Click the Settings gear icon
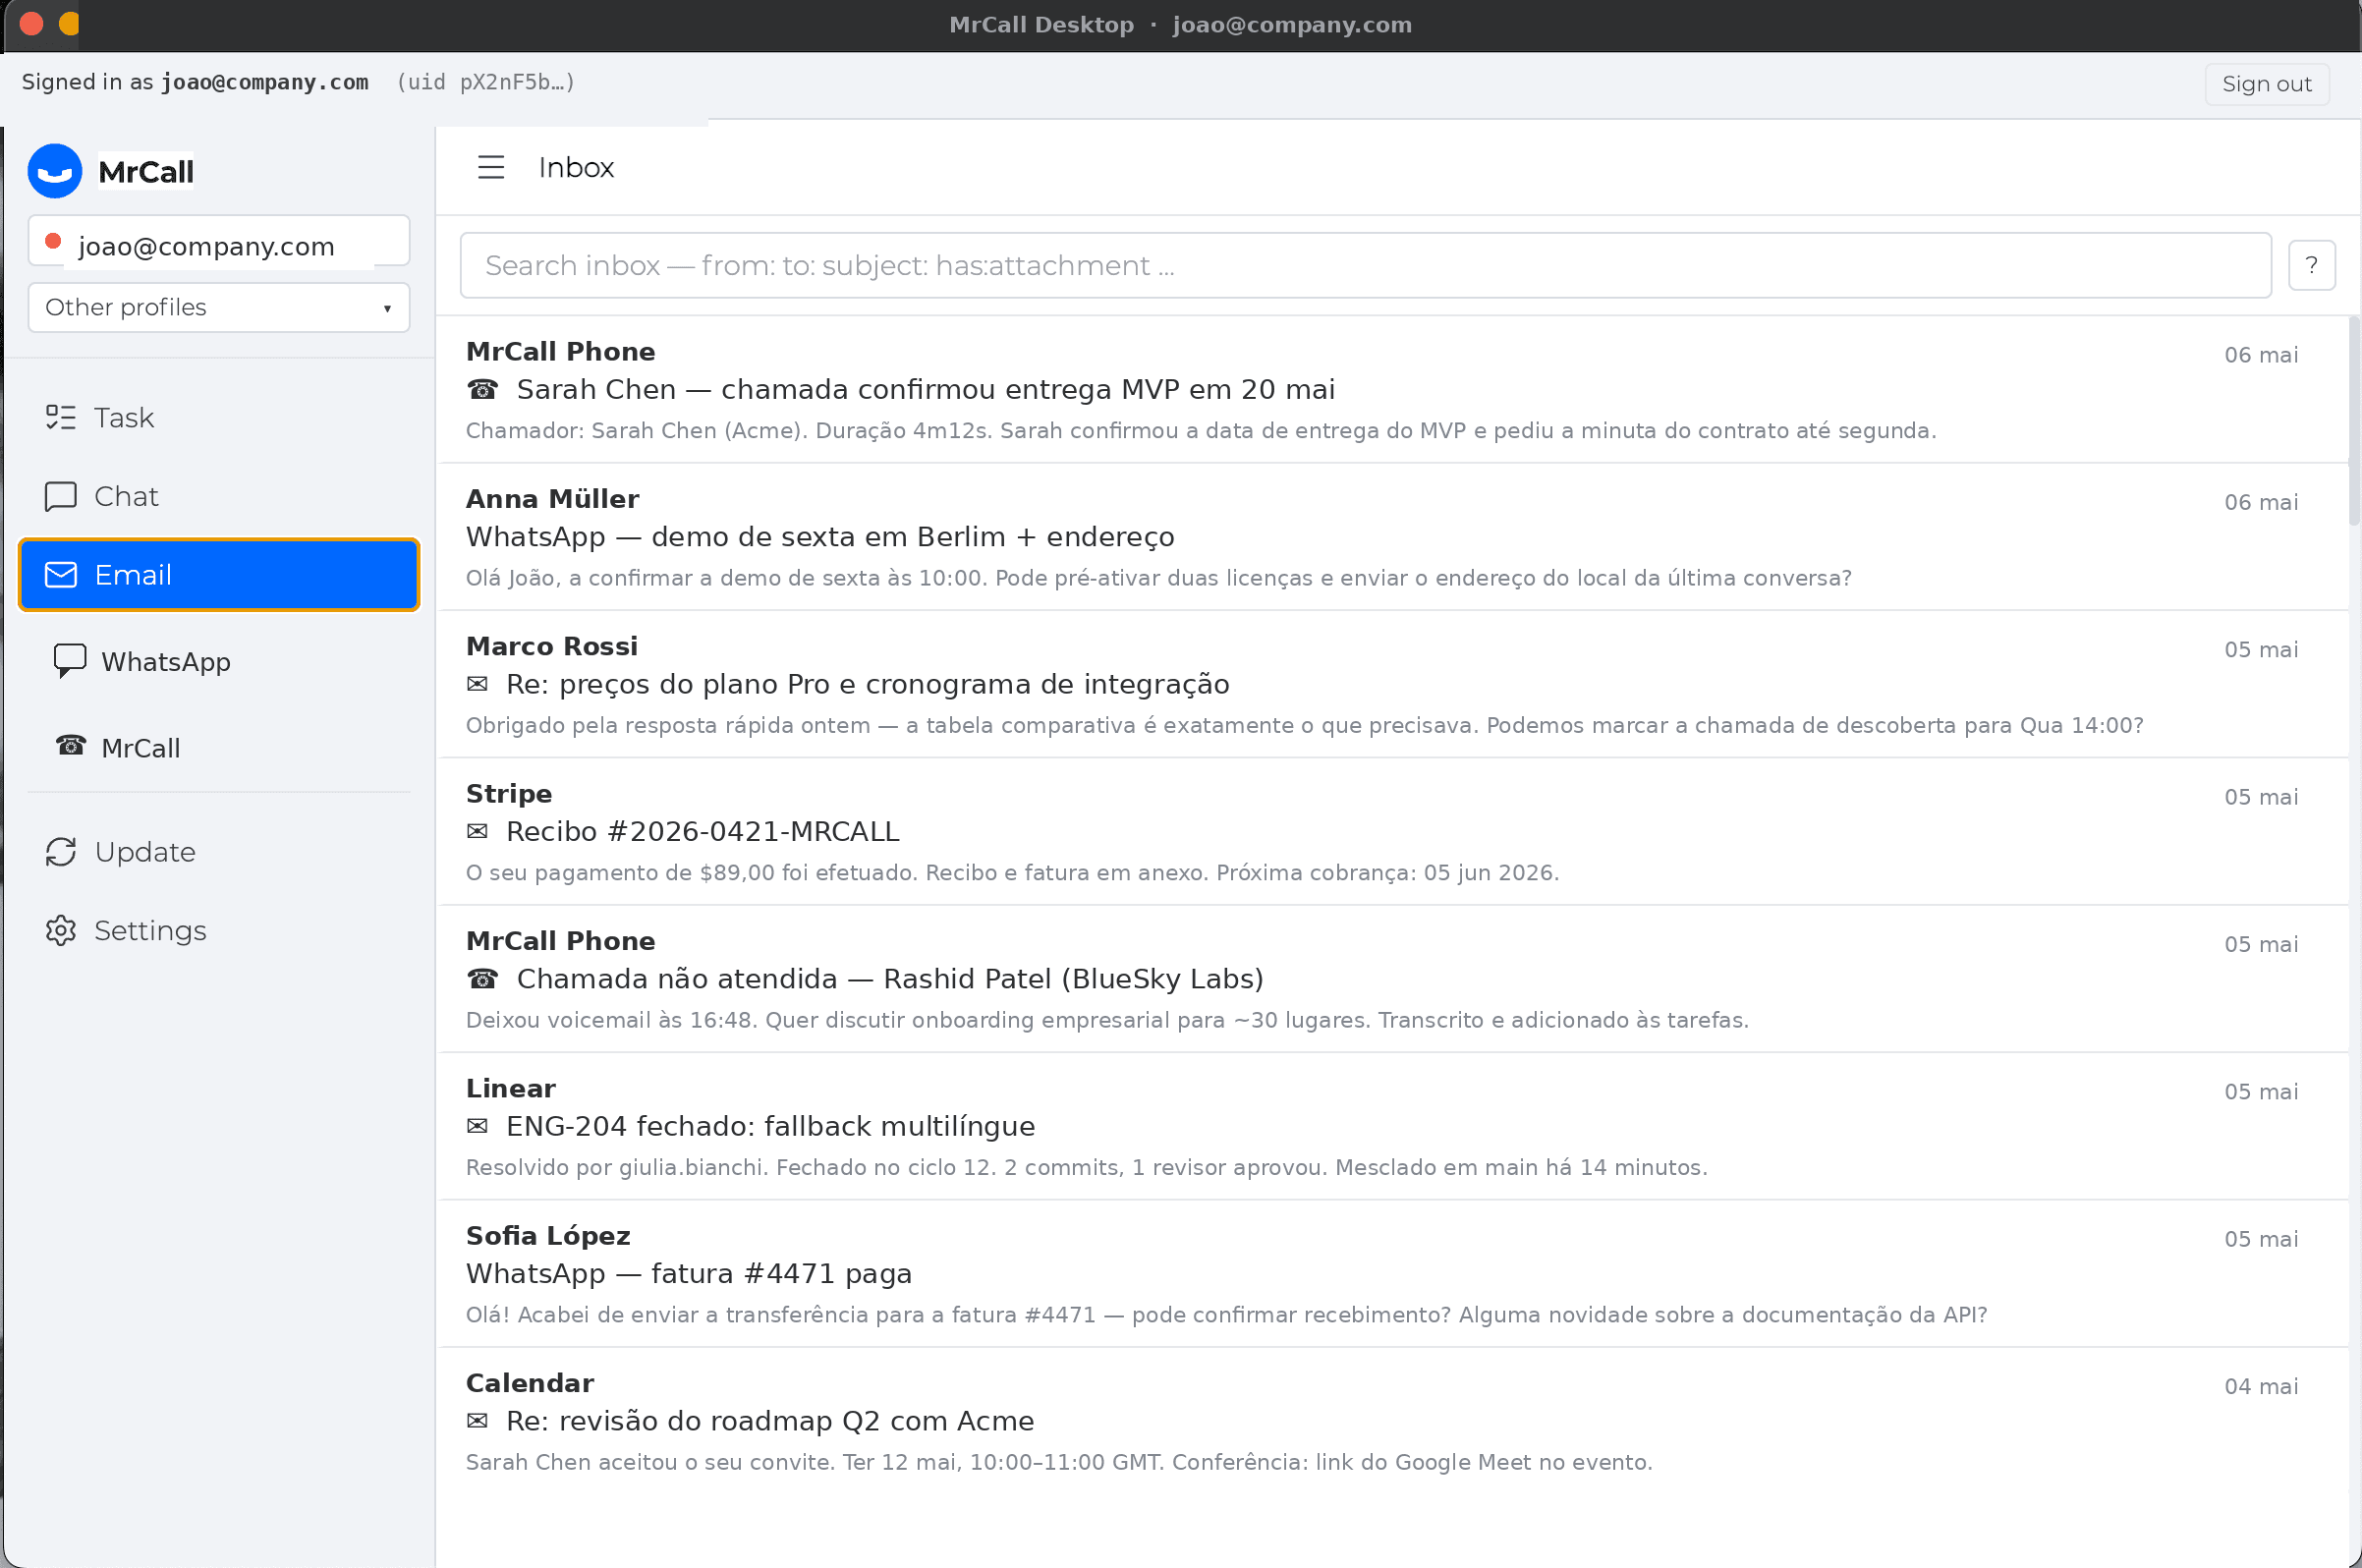The height and width of the screenshot is (1568, 2362). [61, 931]
